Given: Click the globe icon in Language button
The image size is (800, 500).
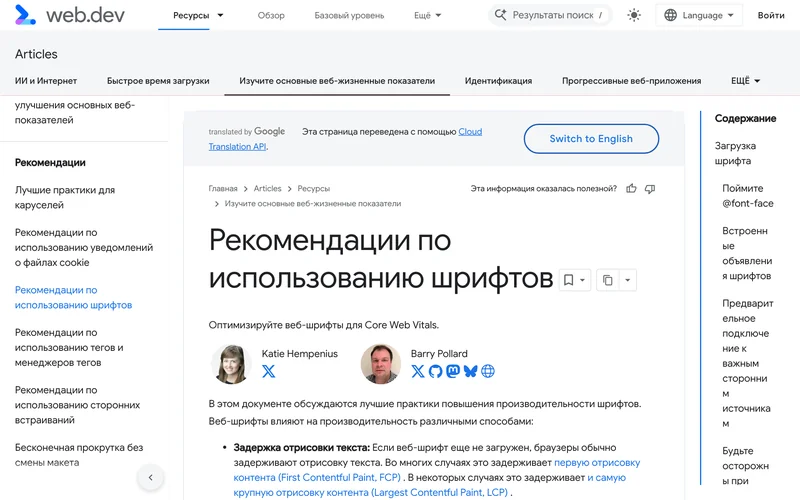Looking at the screenshot, I should (670, 15).
